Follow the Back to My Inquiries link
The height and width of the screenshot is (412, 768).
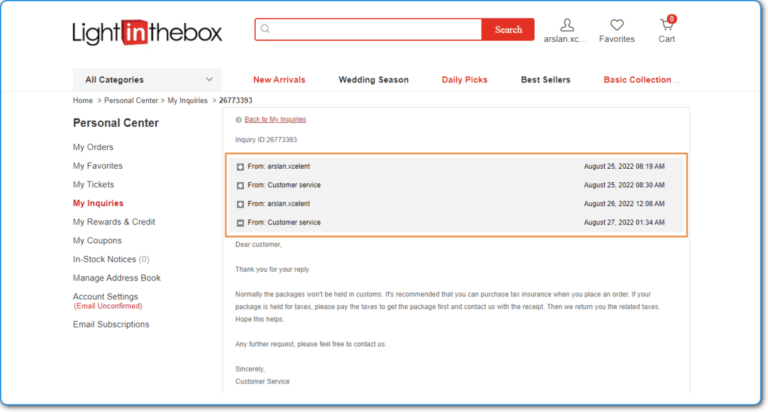click(275, 120)
